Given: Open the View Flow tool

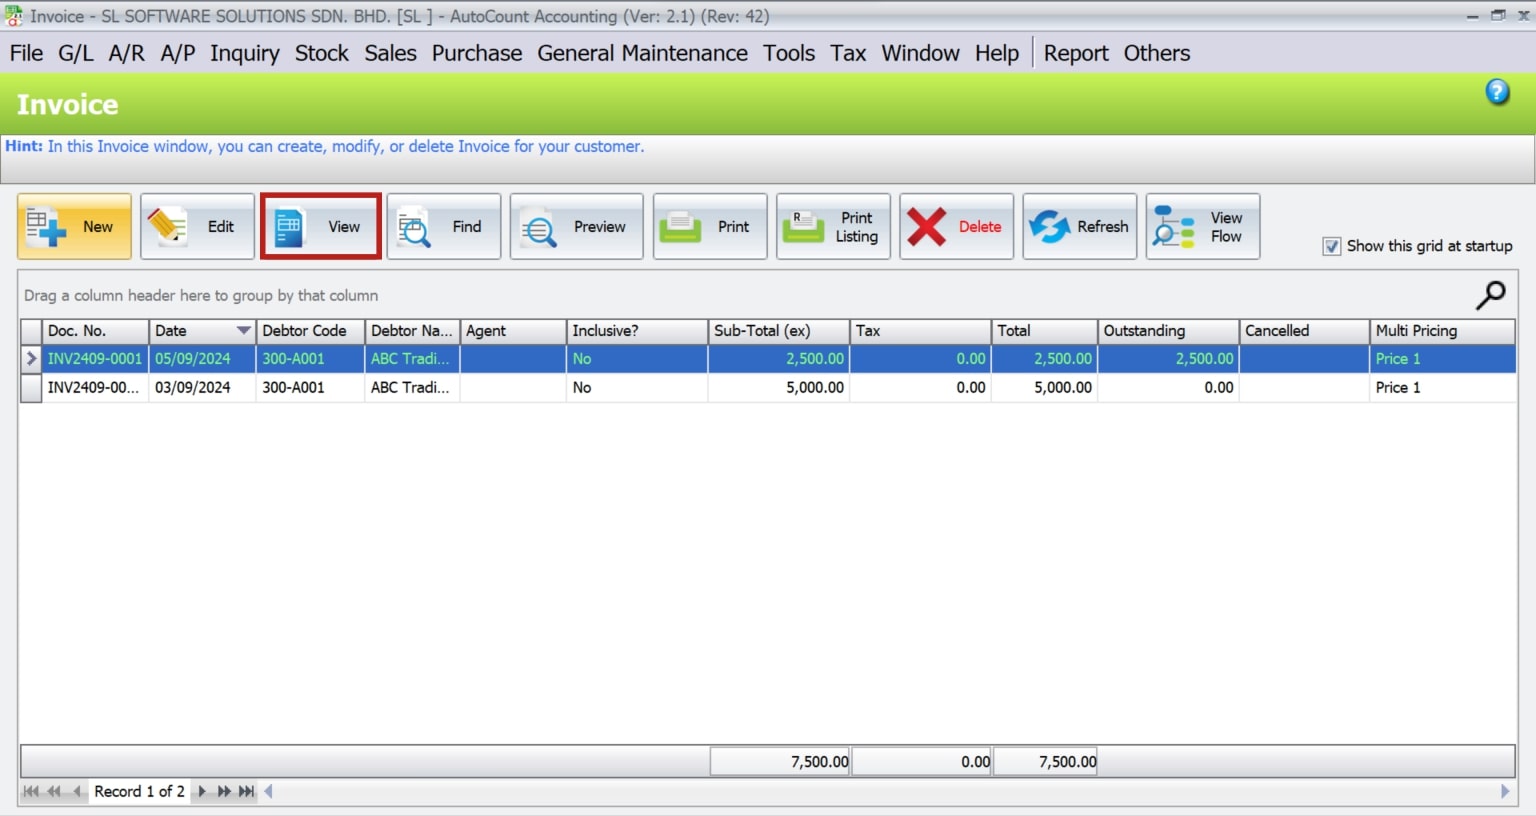Looking at the screenshot, I should tap(1202, 226).
